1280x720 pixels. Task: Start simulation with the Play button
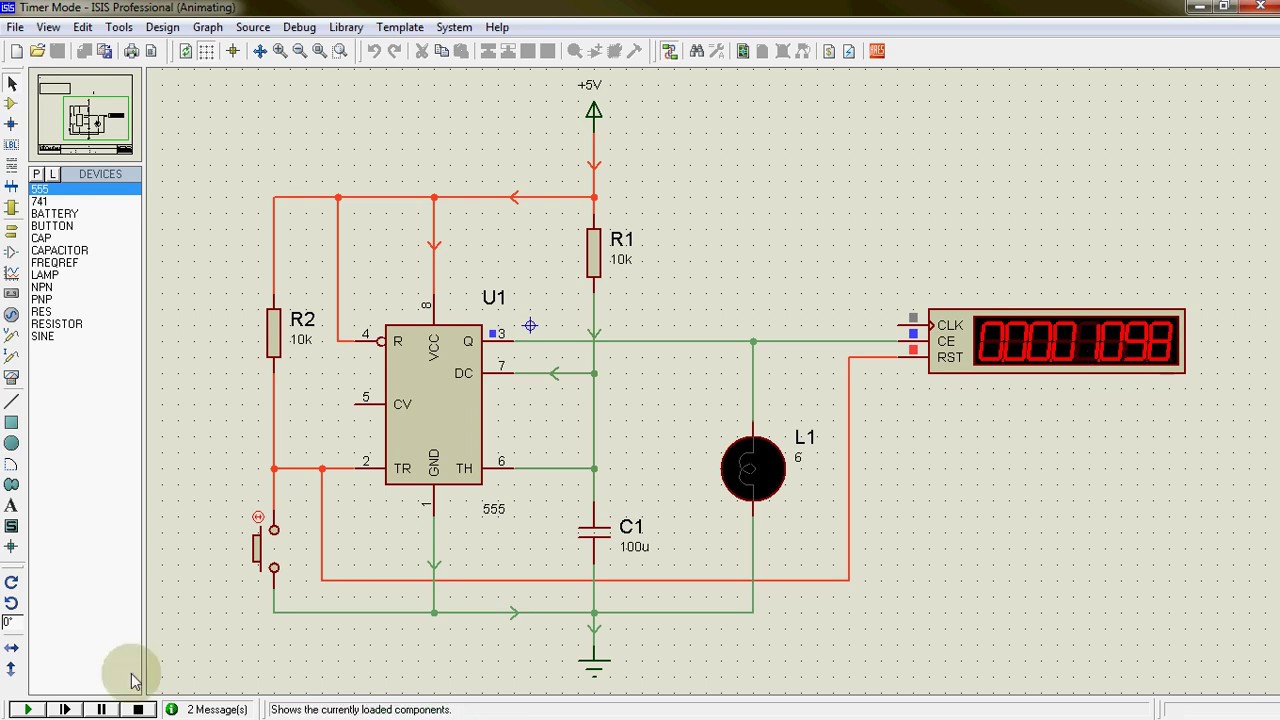click(x=28, y=709)
